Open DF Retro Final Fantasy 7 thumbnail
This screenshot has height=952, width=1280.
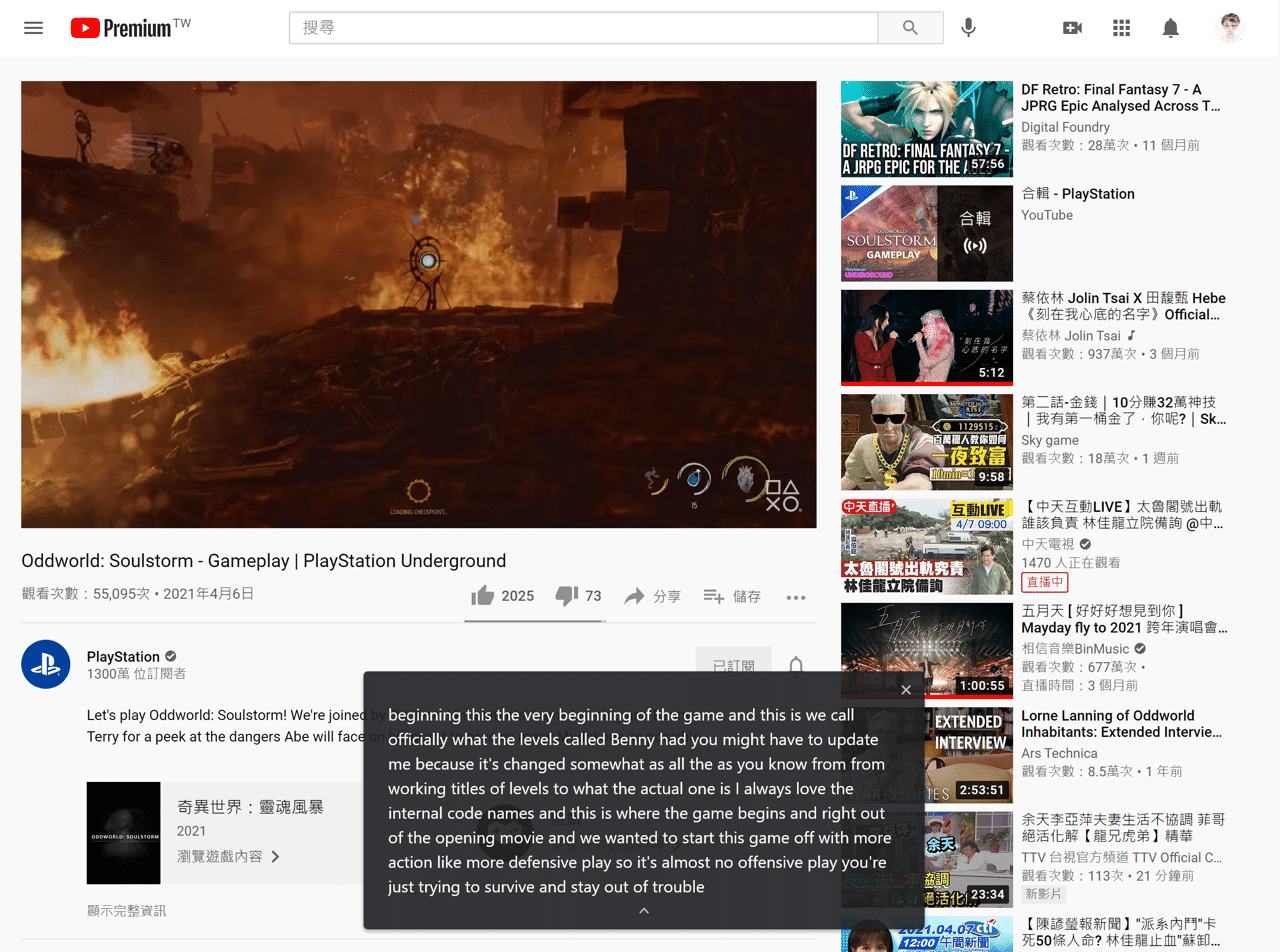point(927,129)
